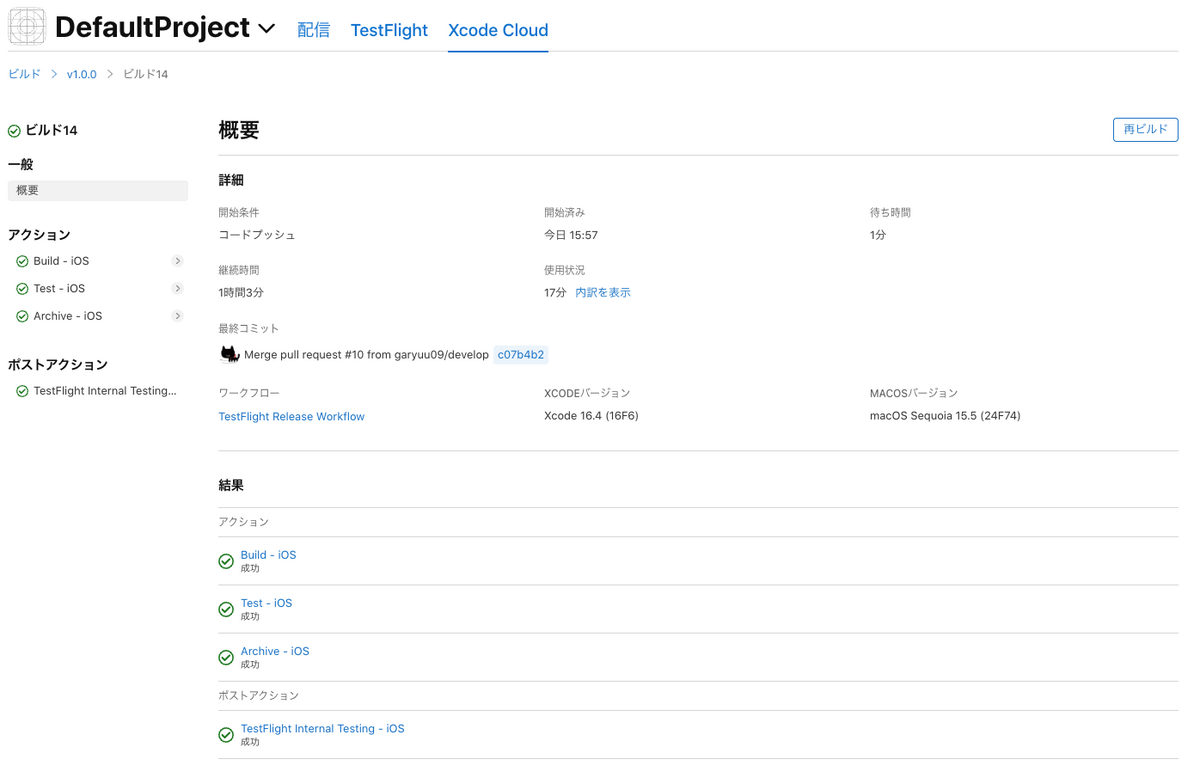Click the commit message Merge pull request #10
1200x783 pixels.
(366, 355)
